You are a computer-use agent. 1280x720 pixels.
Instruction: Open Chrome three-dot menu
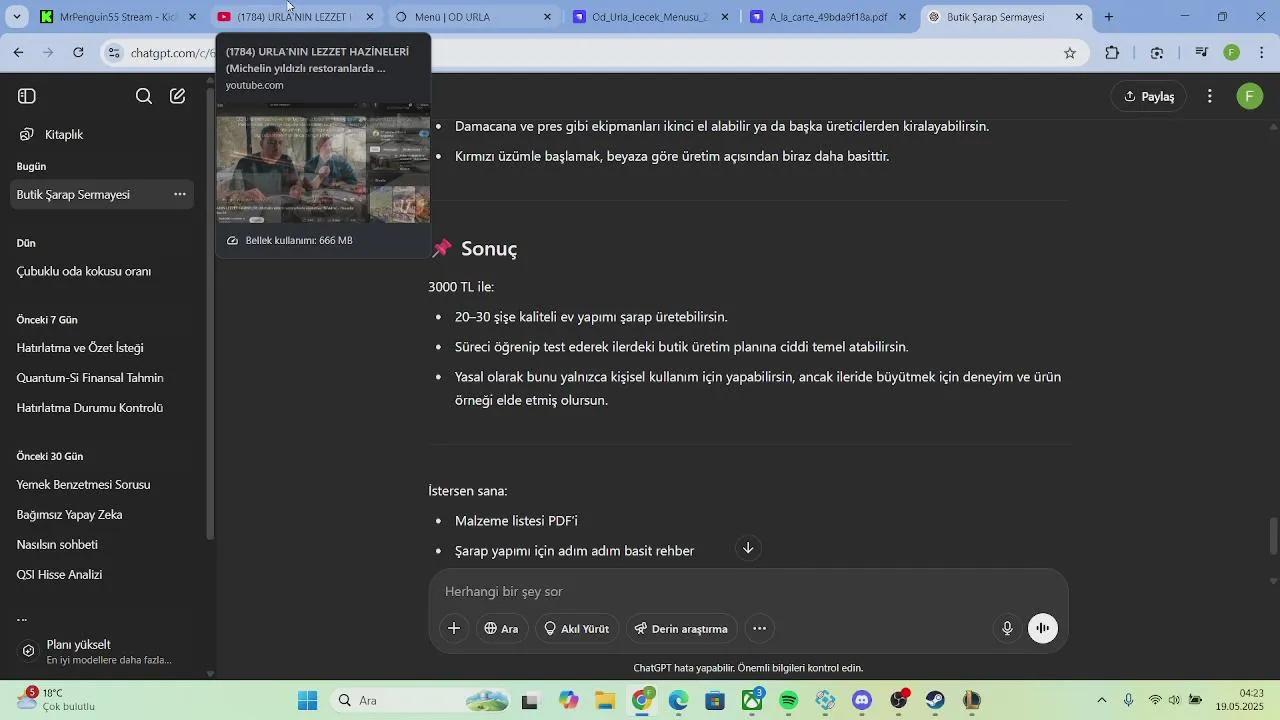(x=1261, y=53)
